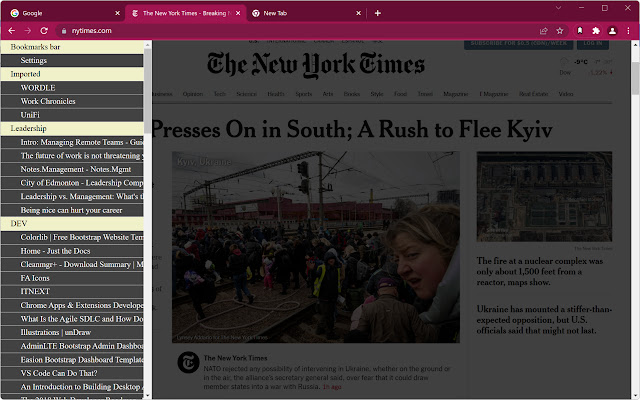The image size is (640, 400).
Task: Open the FA Icons bookmark
Action: [72, 278]
